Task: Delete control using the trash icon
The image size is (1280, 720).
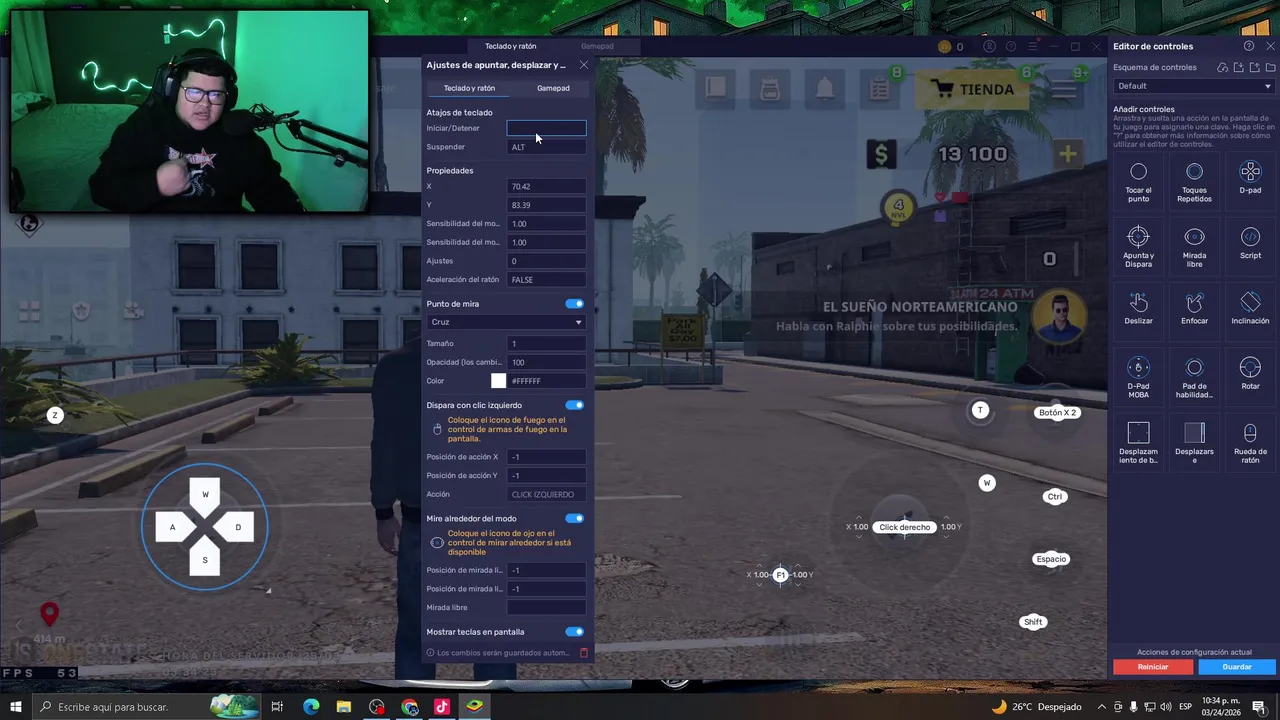Action: point(584,653)
